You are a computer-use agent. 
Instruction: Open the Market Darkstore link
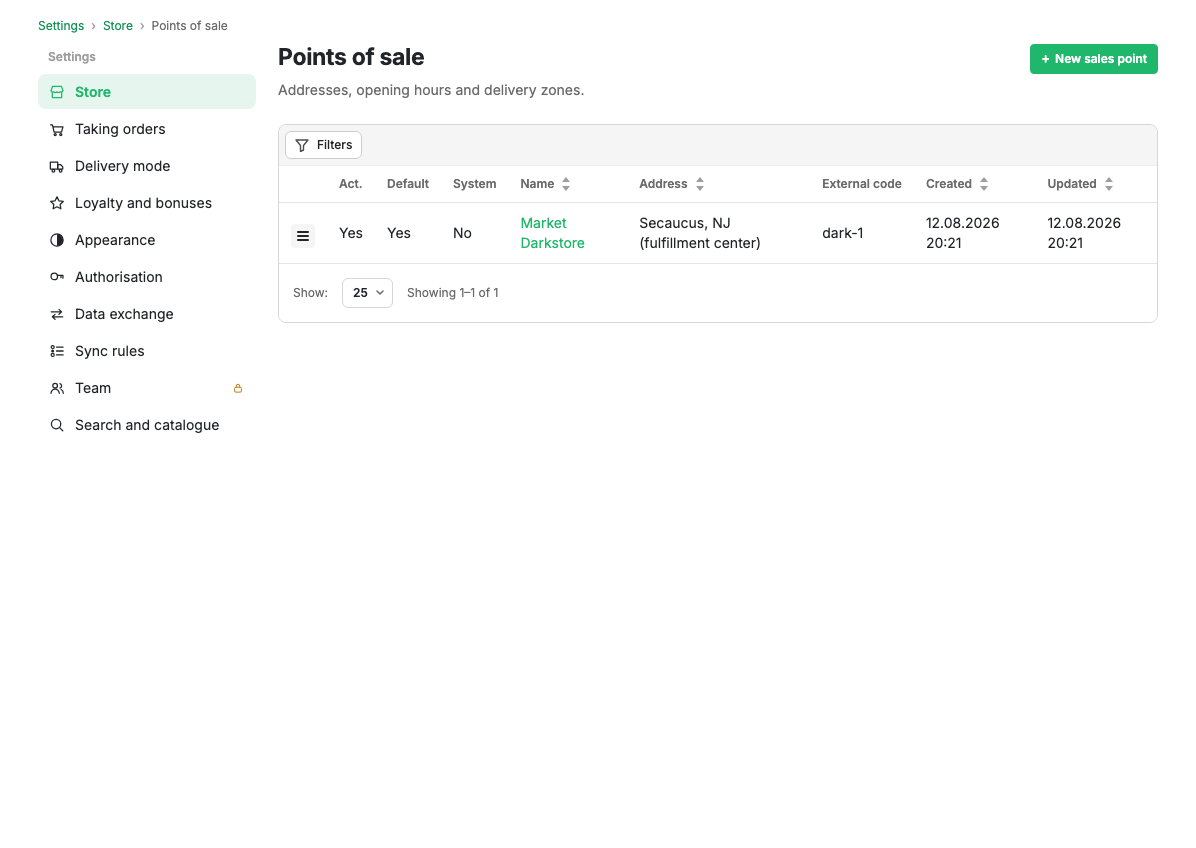(x=552, y=233)
